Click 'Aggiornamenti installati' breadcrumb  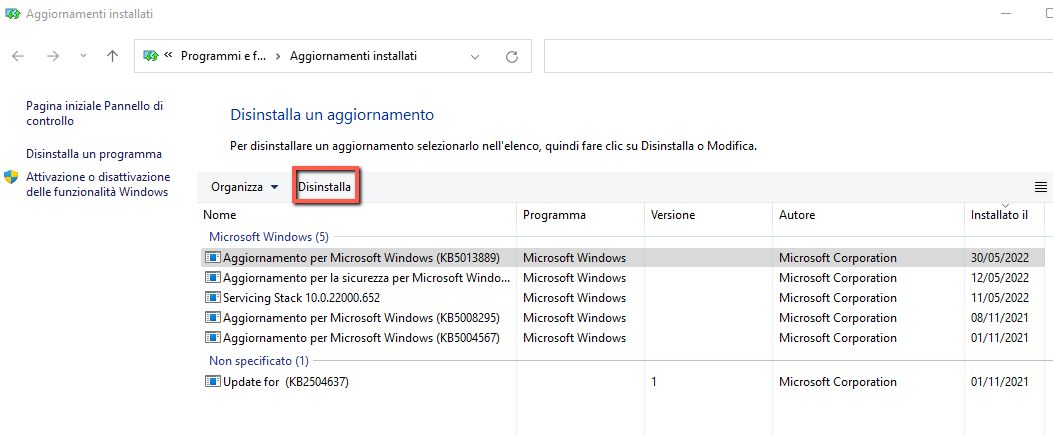tap(353, 56)
